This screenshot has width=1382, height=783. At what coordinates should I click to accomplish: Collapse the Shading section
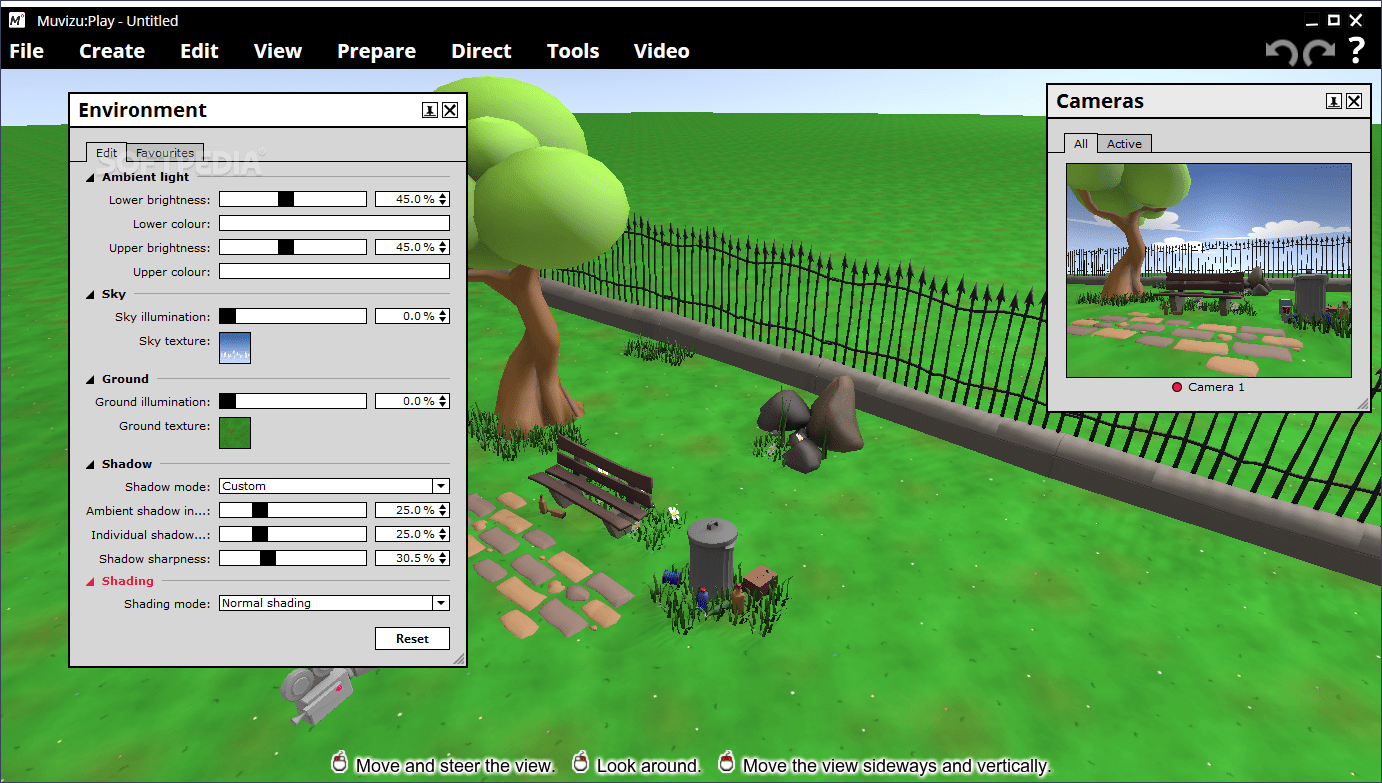(x=91, y=582)
